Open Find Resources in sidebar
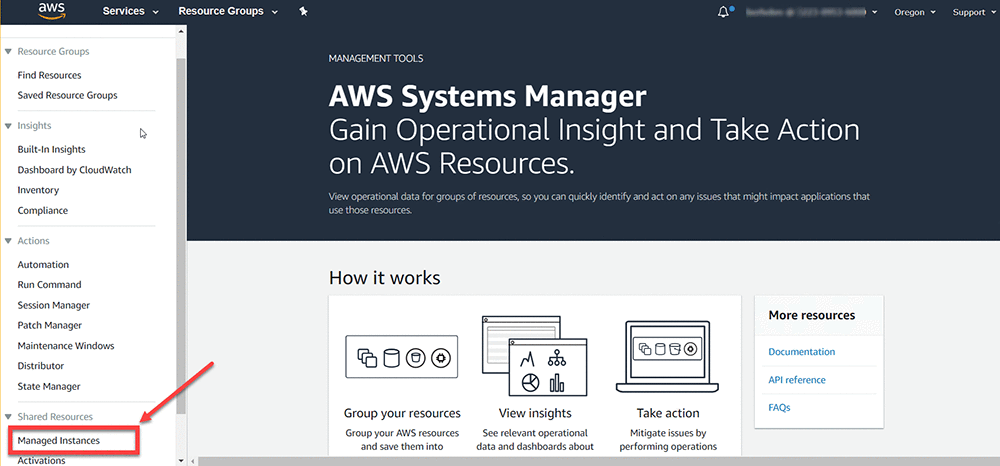Screen dimensions: 1000x466 point(49,75)
